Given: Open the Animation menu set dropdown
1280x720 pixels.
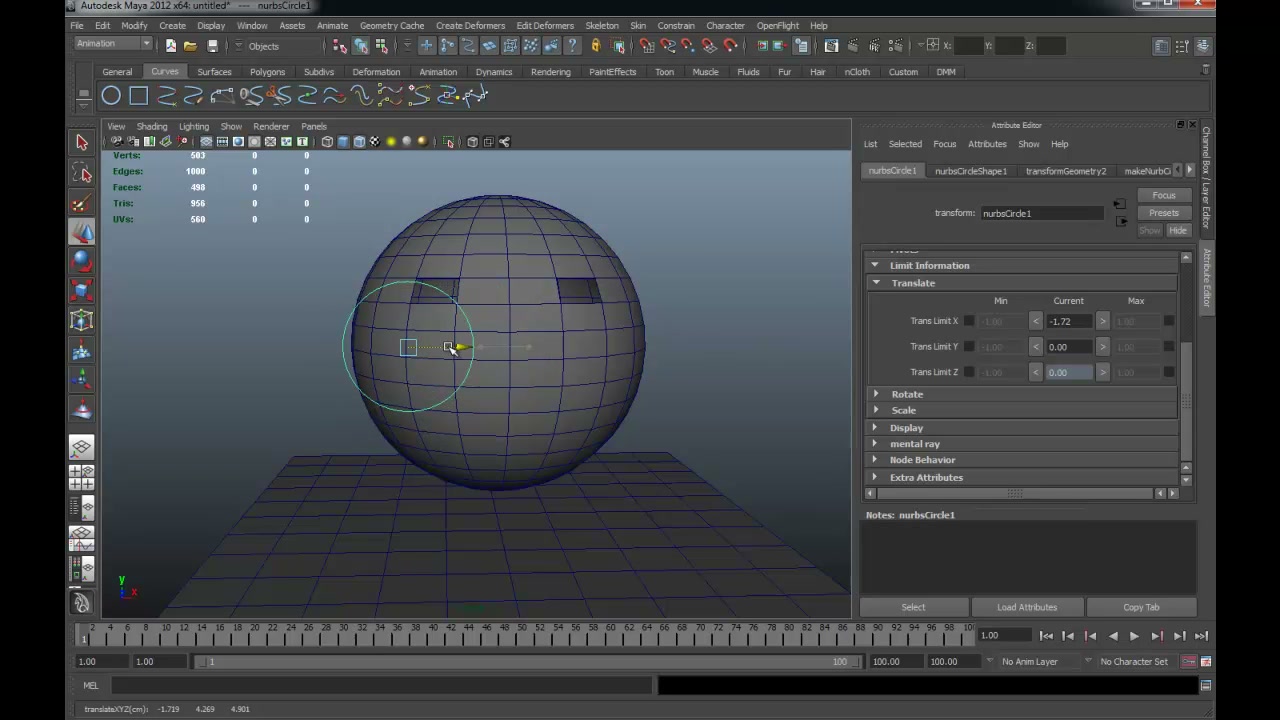Looking at the screenshot, I should tap(113, 44).
